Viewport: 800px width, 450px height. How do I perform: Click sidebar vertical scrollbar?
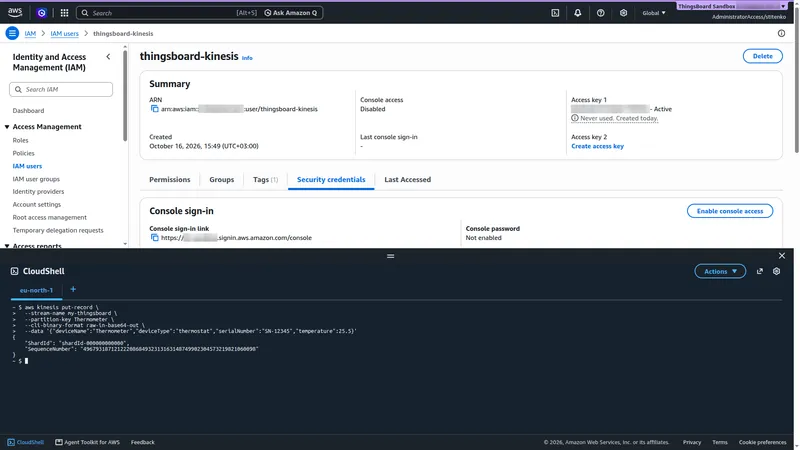125,95
